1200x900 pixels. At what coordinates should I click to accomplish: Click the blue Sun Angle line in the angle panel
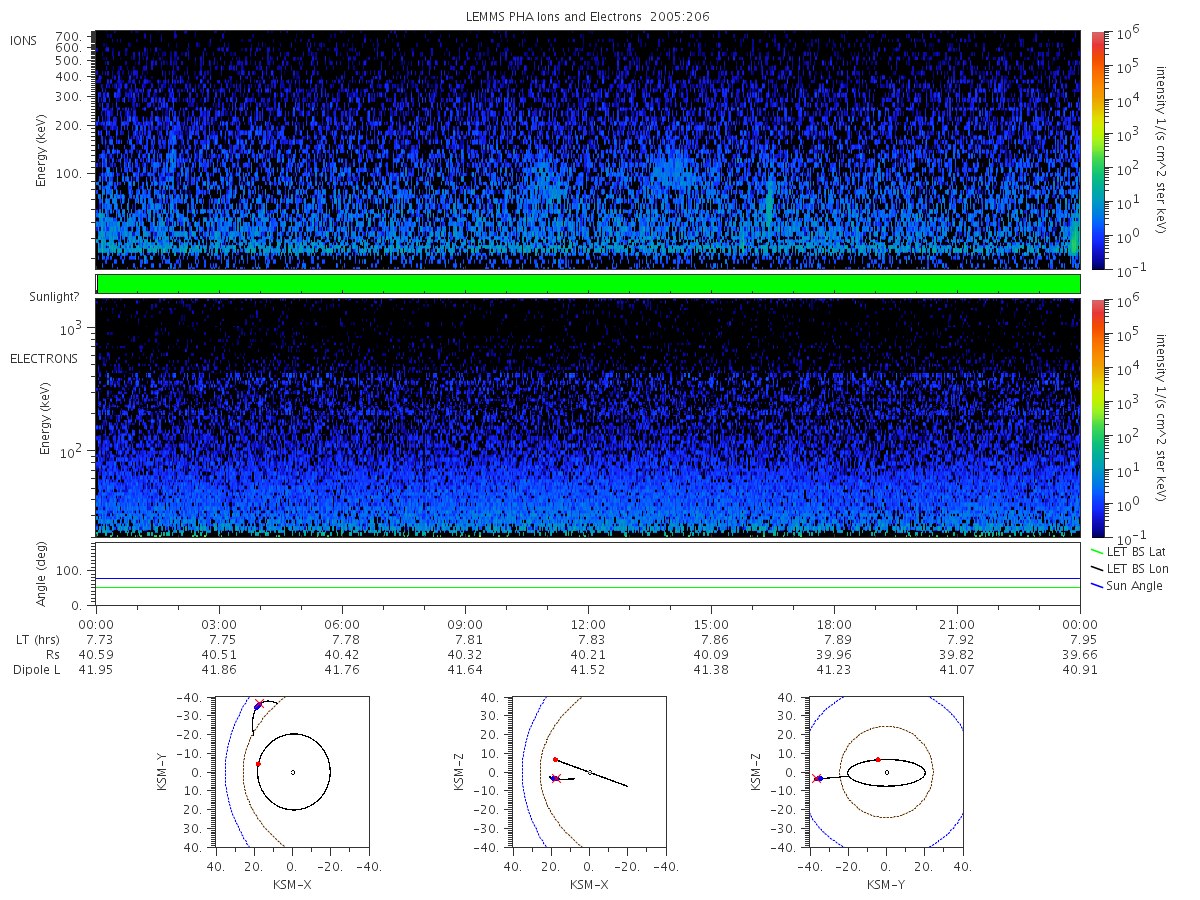pos(588,578)
